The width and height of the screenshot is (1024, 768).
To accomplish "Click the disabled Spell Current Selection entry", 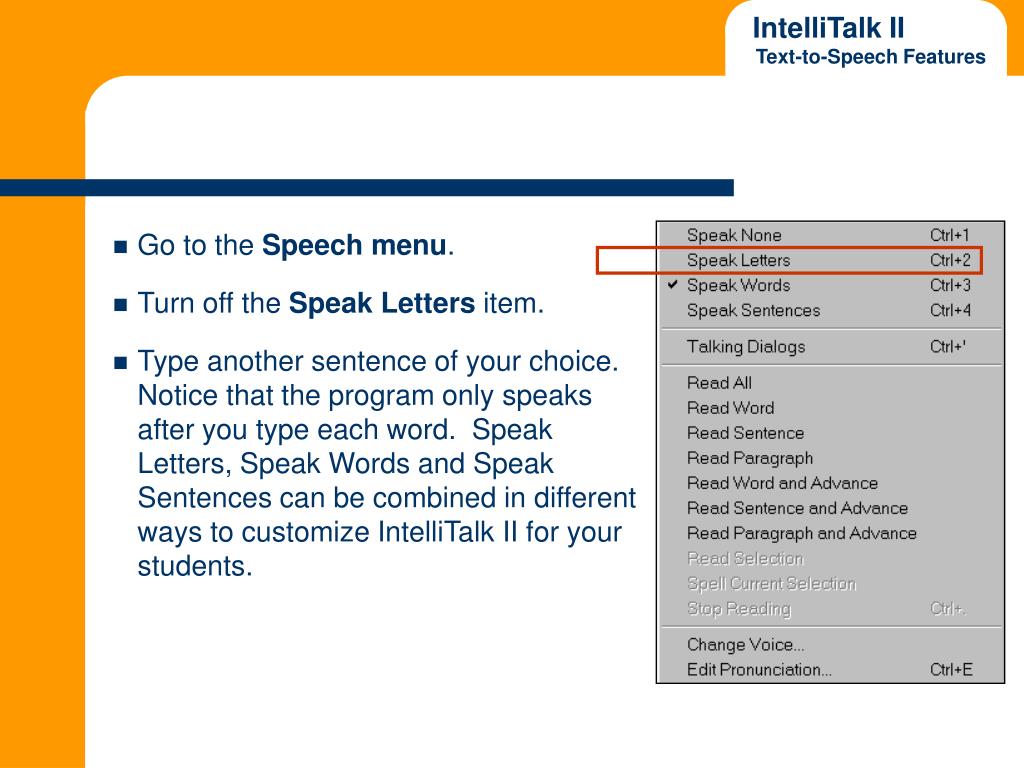I will tap(830, 584).
